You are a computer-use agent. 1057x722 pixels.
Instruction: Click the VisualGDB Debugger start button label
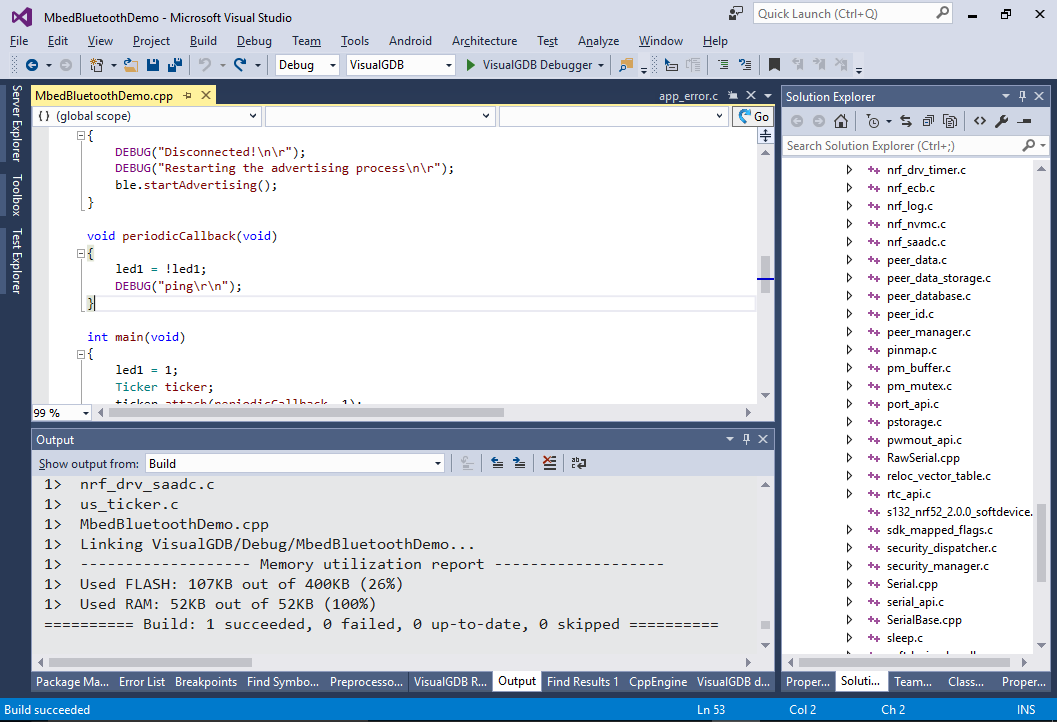[537, 65]
